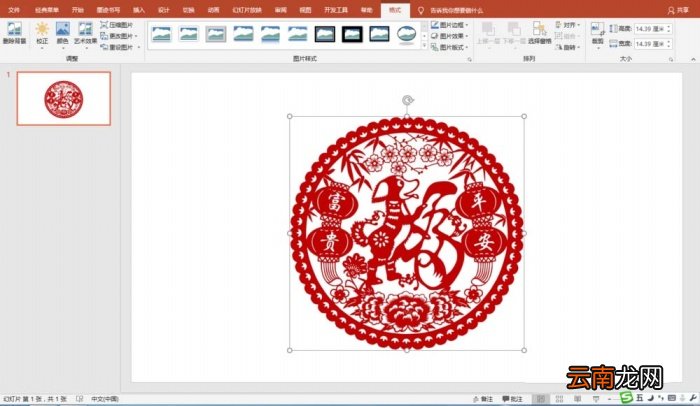This screenshot has width=700, height=406.
Task: Apply the second picture style thumbnail
Action: pos(188,34)
